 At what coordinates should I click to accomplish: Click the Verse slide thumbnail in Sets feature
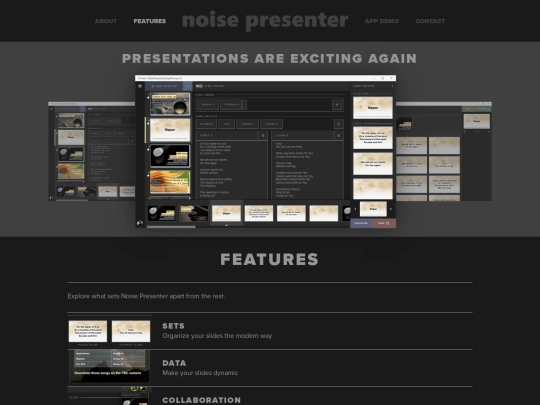click(88, 331)
